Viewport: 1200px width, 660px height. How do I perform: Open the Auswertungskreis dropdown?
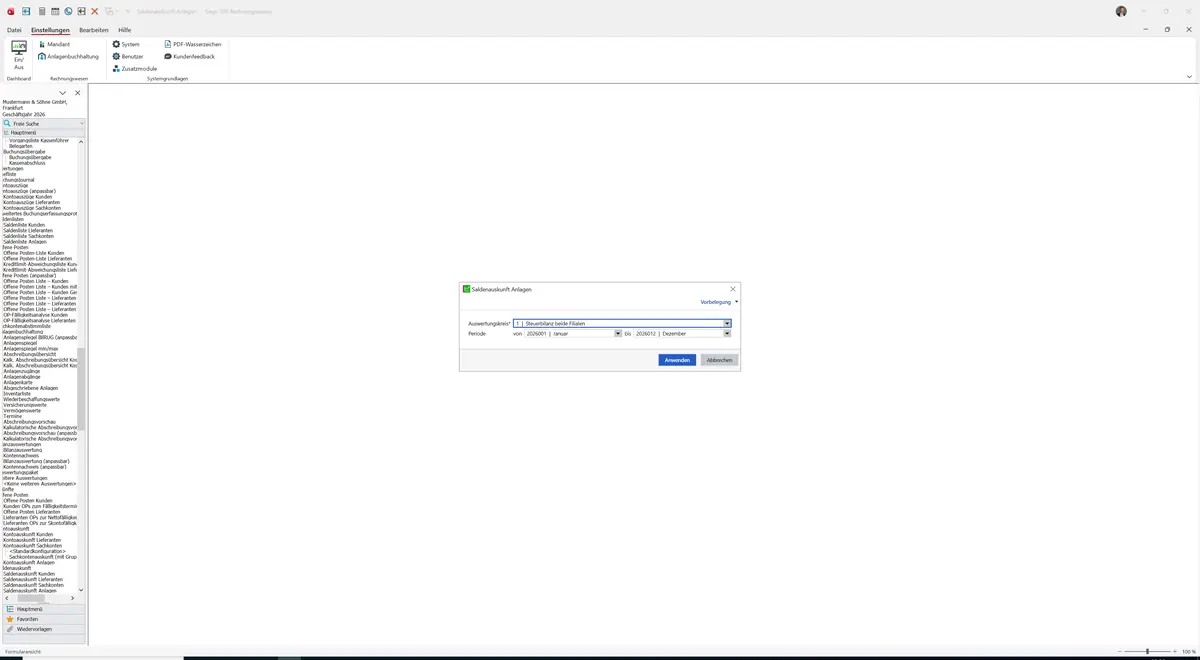727,323
